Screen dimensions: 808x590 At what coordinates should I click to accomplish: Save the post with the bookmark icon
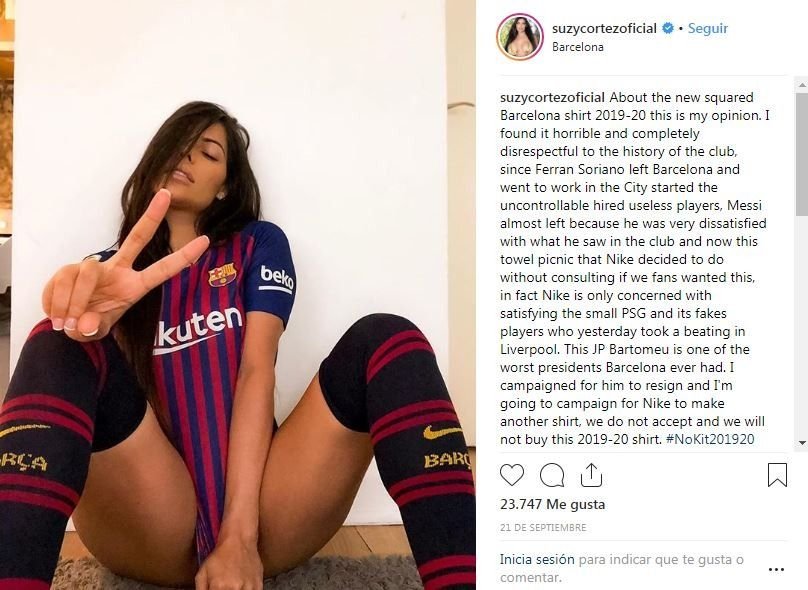click(x=777, y=475)
